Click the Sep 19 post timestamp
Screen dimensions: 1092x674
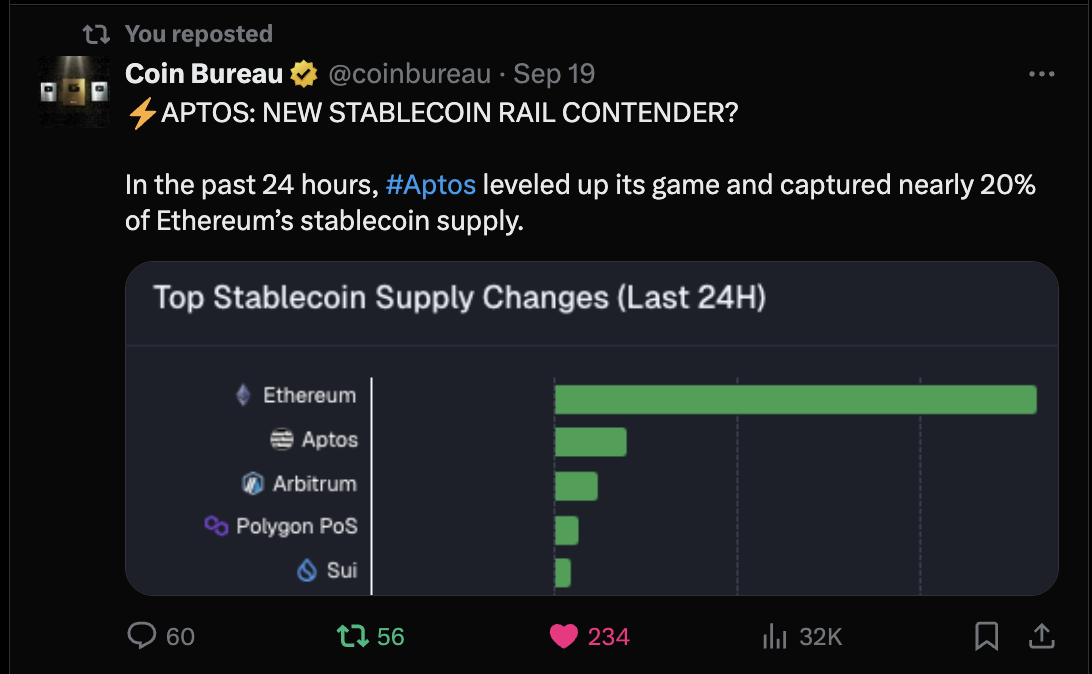554,74
